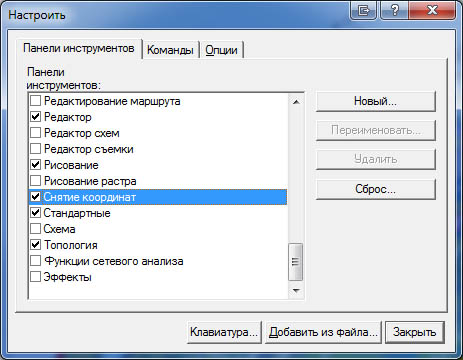
Task: Select the Редактор схем row text
Action: click(82, 133)
